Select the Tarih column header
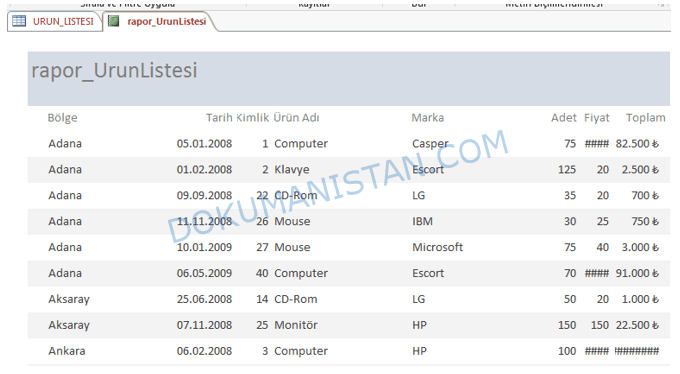 (x=219, y=118)
